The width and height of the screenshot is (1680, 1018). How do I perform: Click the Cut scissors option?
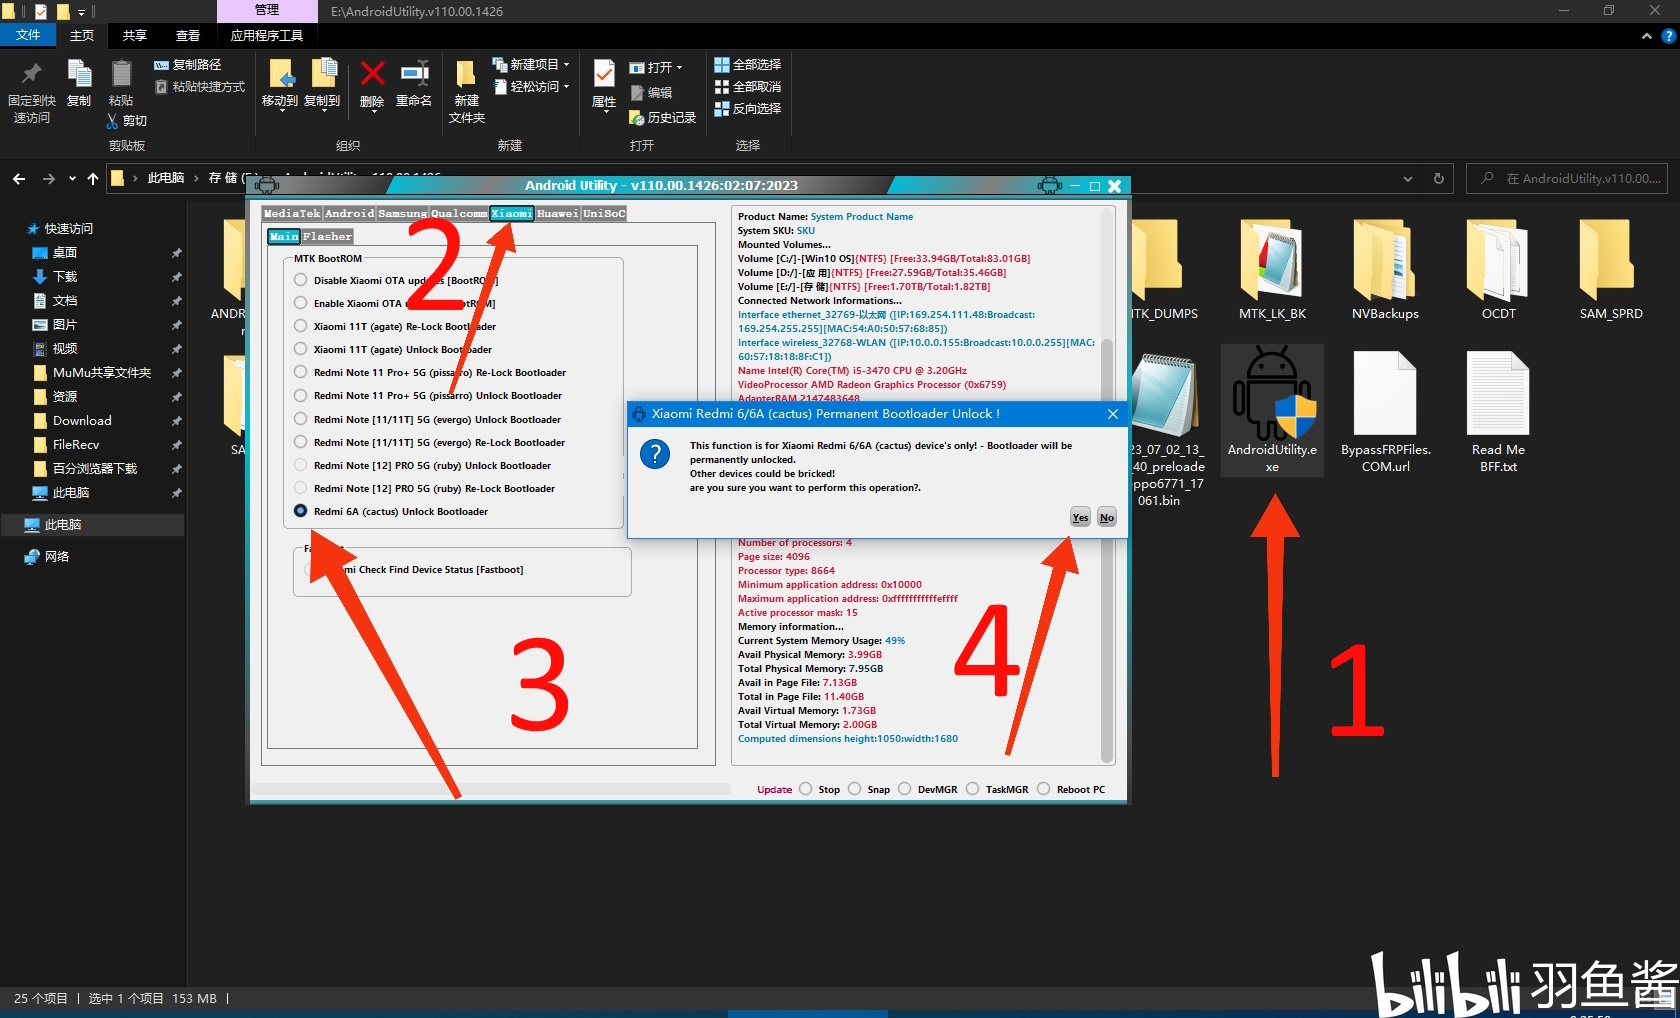(126, 121)
